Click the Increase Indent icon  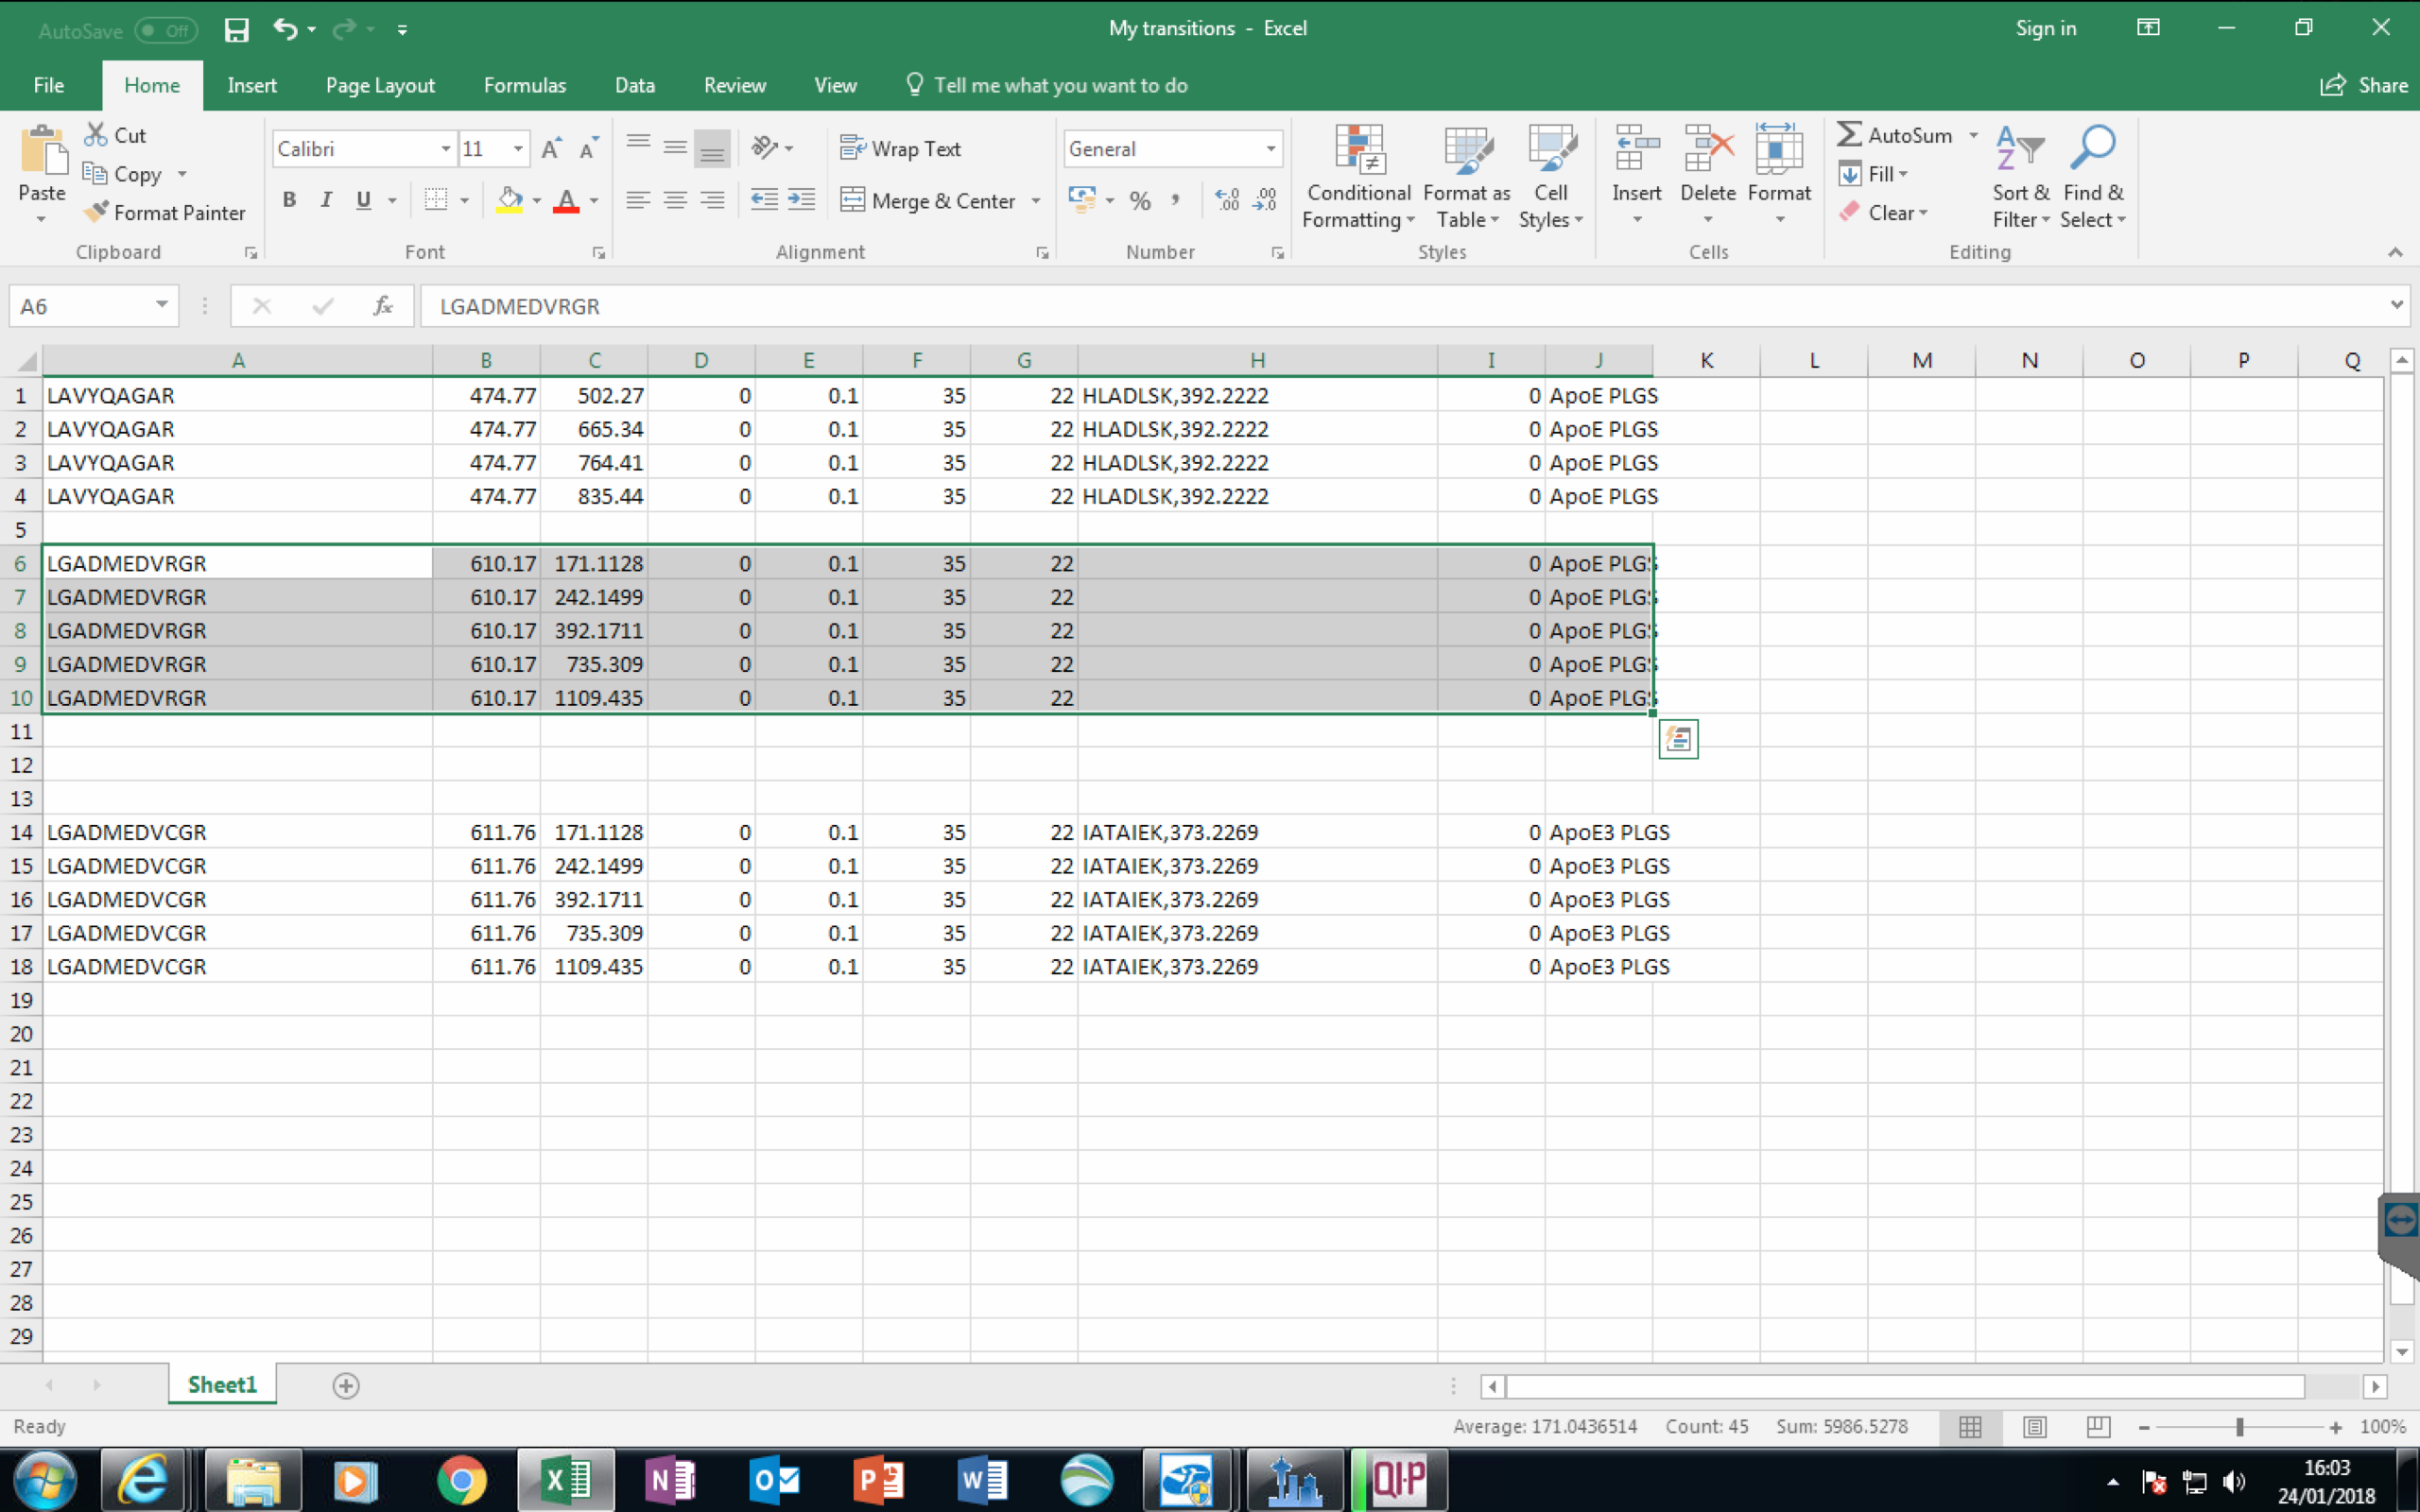click(801, 200)
